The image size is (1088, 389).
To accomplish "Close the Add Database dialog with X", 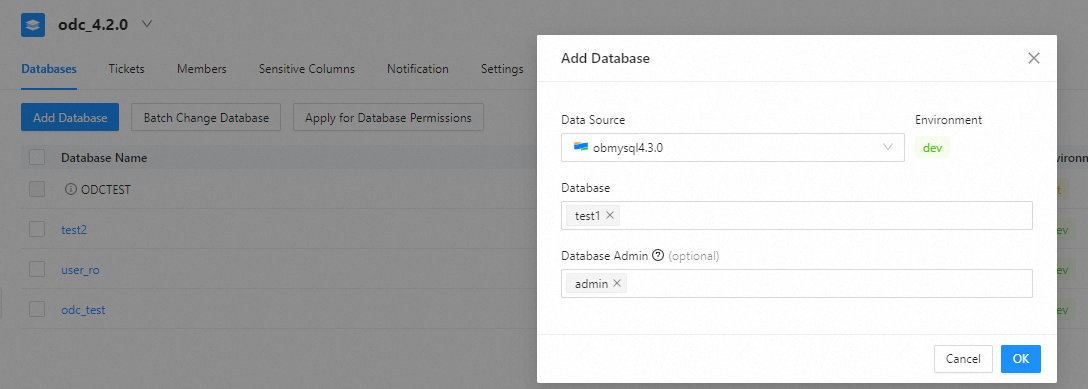I will click(x=1034, y=58).
